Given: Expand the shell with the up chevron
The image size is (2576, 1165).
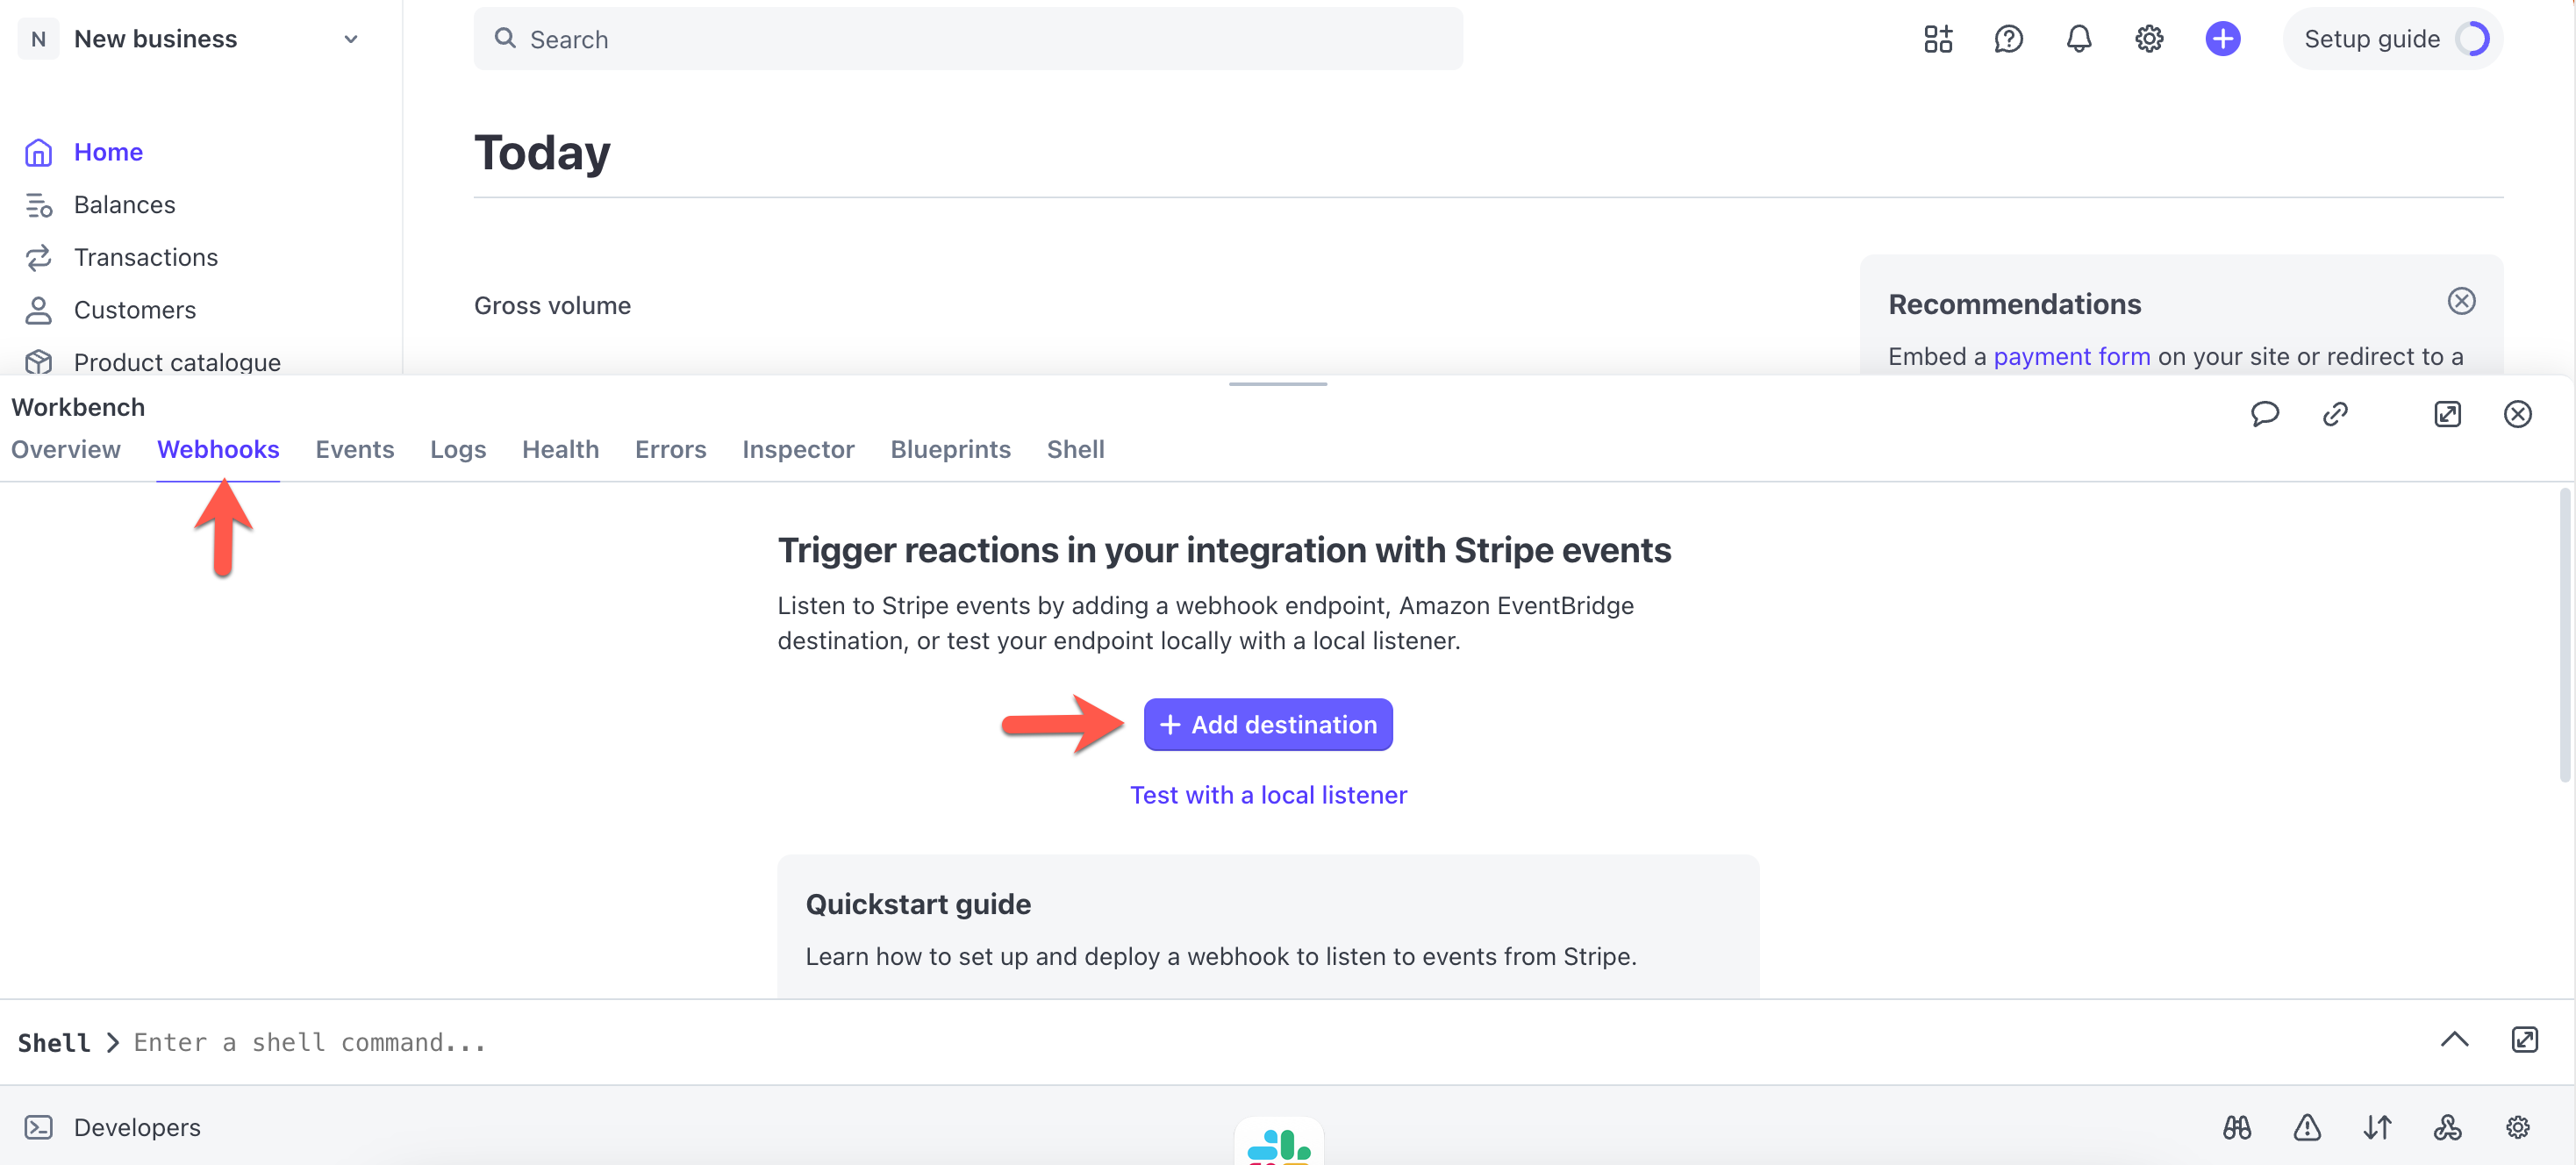Looking at the screenshot, I should (2453, 1039).
